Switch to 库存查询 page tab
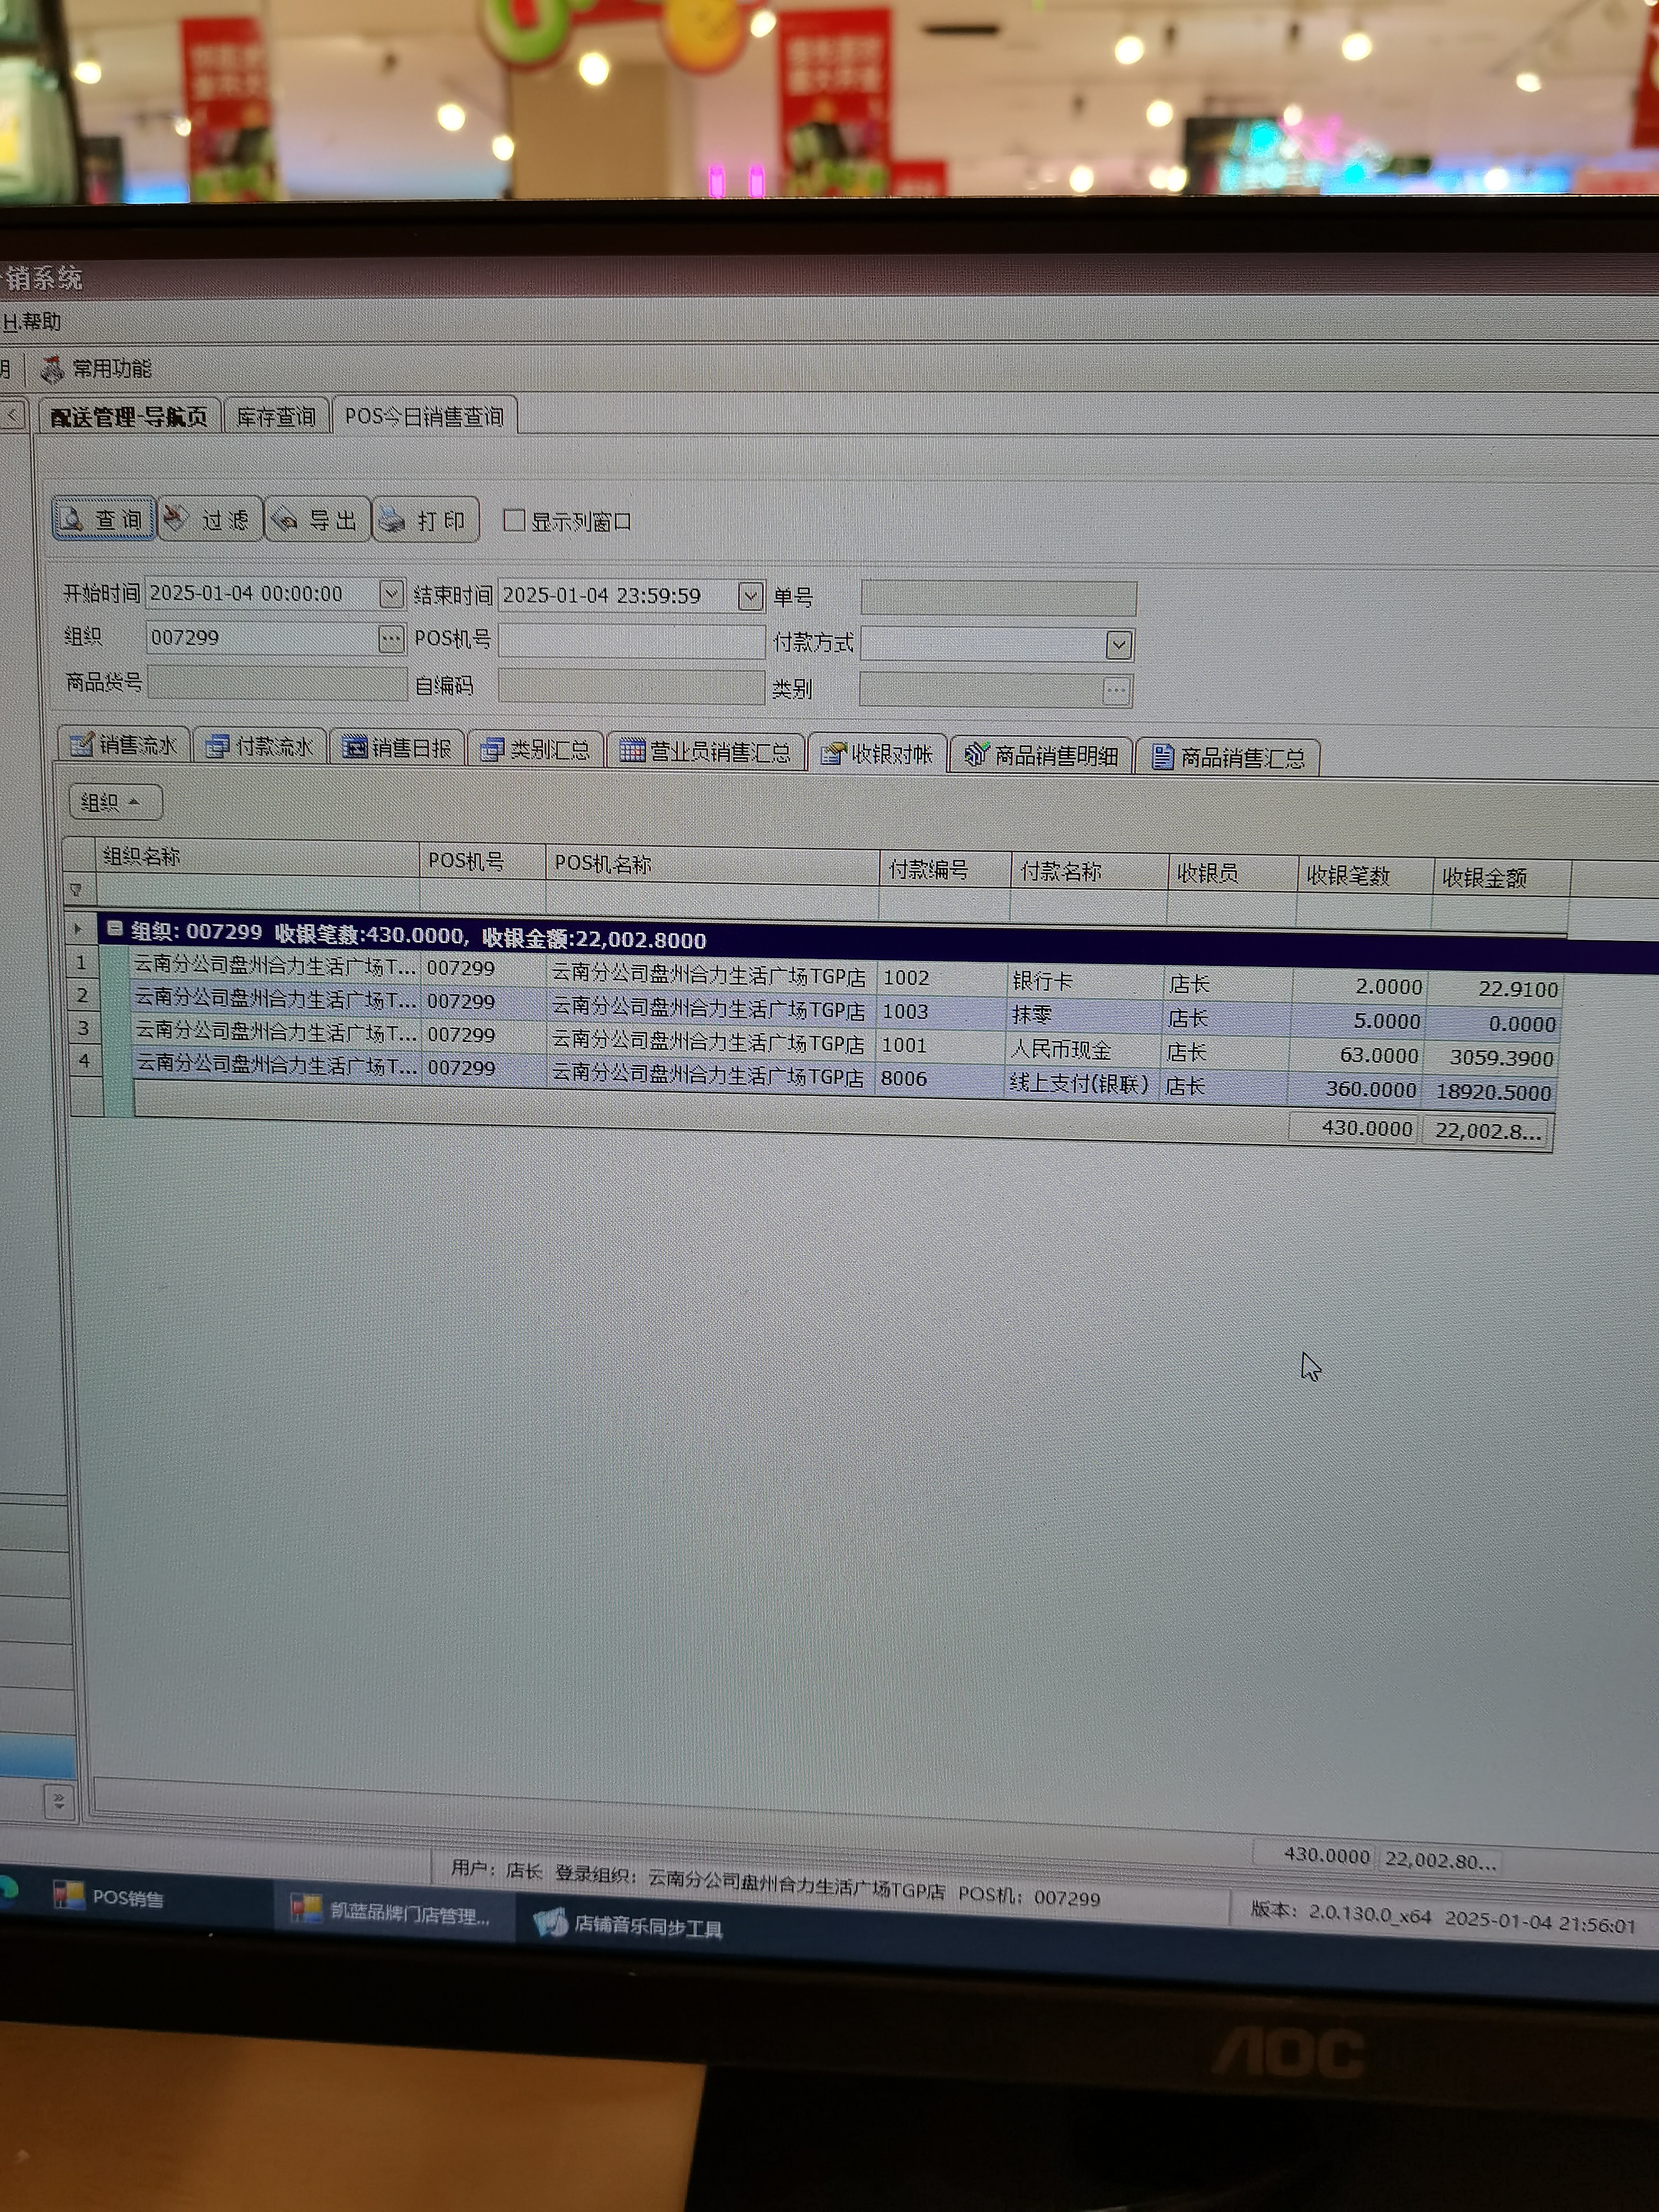 pyautogui.click(x=276, y=416)
